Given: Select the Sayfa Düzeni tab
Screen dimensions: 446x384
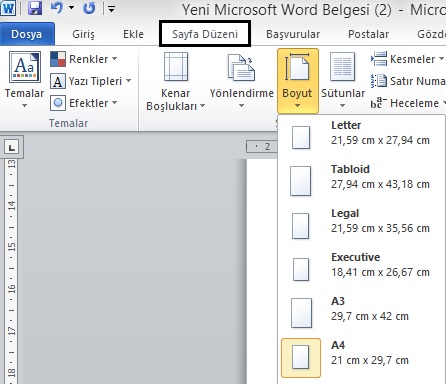Looking at the screenshot, I should coord(205,34).
